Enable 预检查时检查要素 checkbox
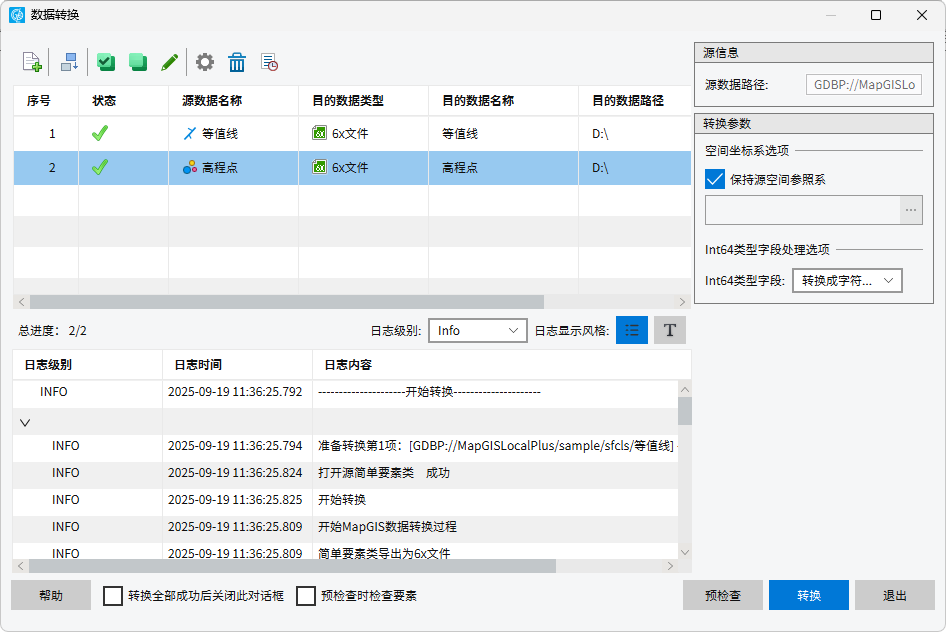Image resolution: width=946 pixels, height=632 pixels. pos(306,596)
